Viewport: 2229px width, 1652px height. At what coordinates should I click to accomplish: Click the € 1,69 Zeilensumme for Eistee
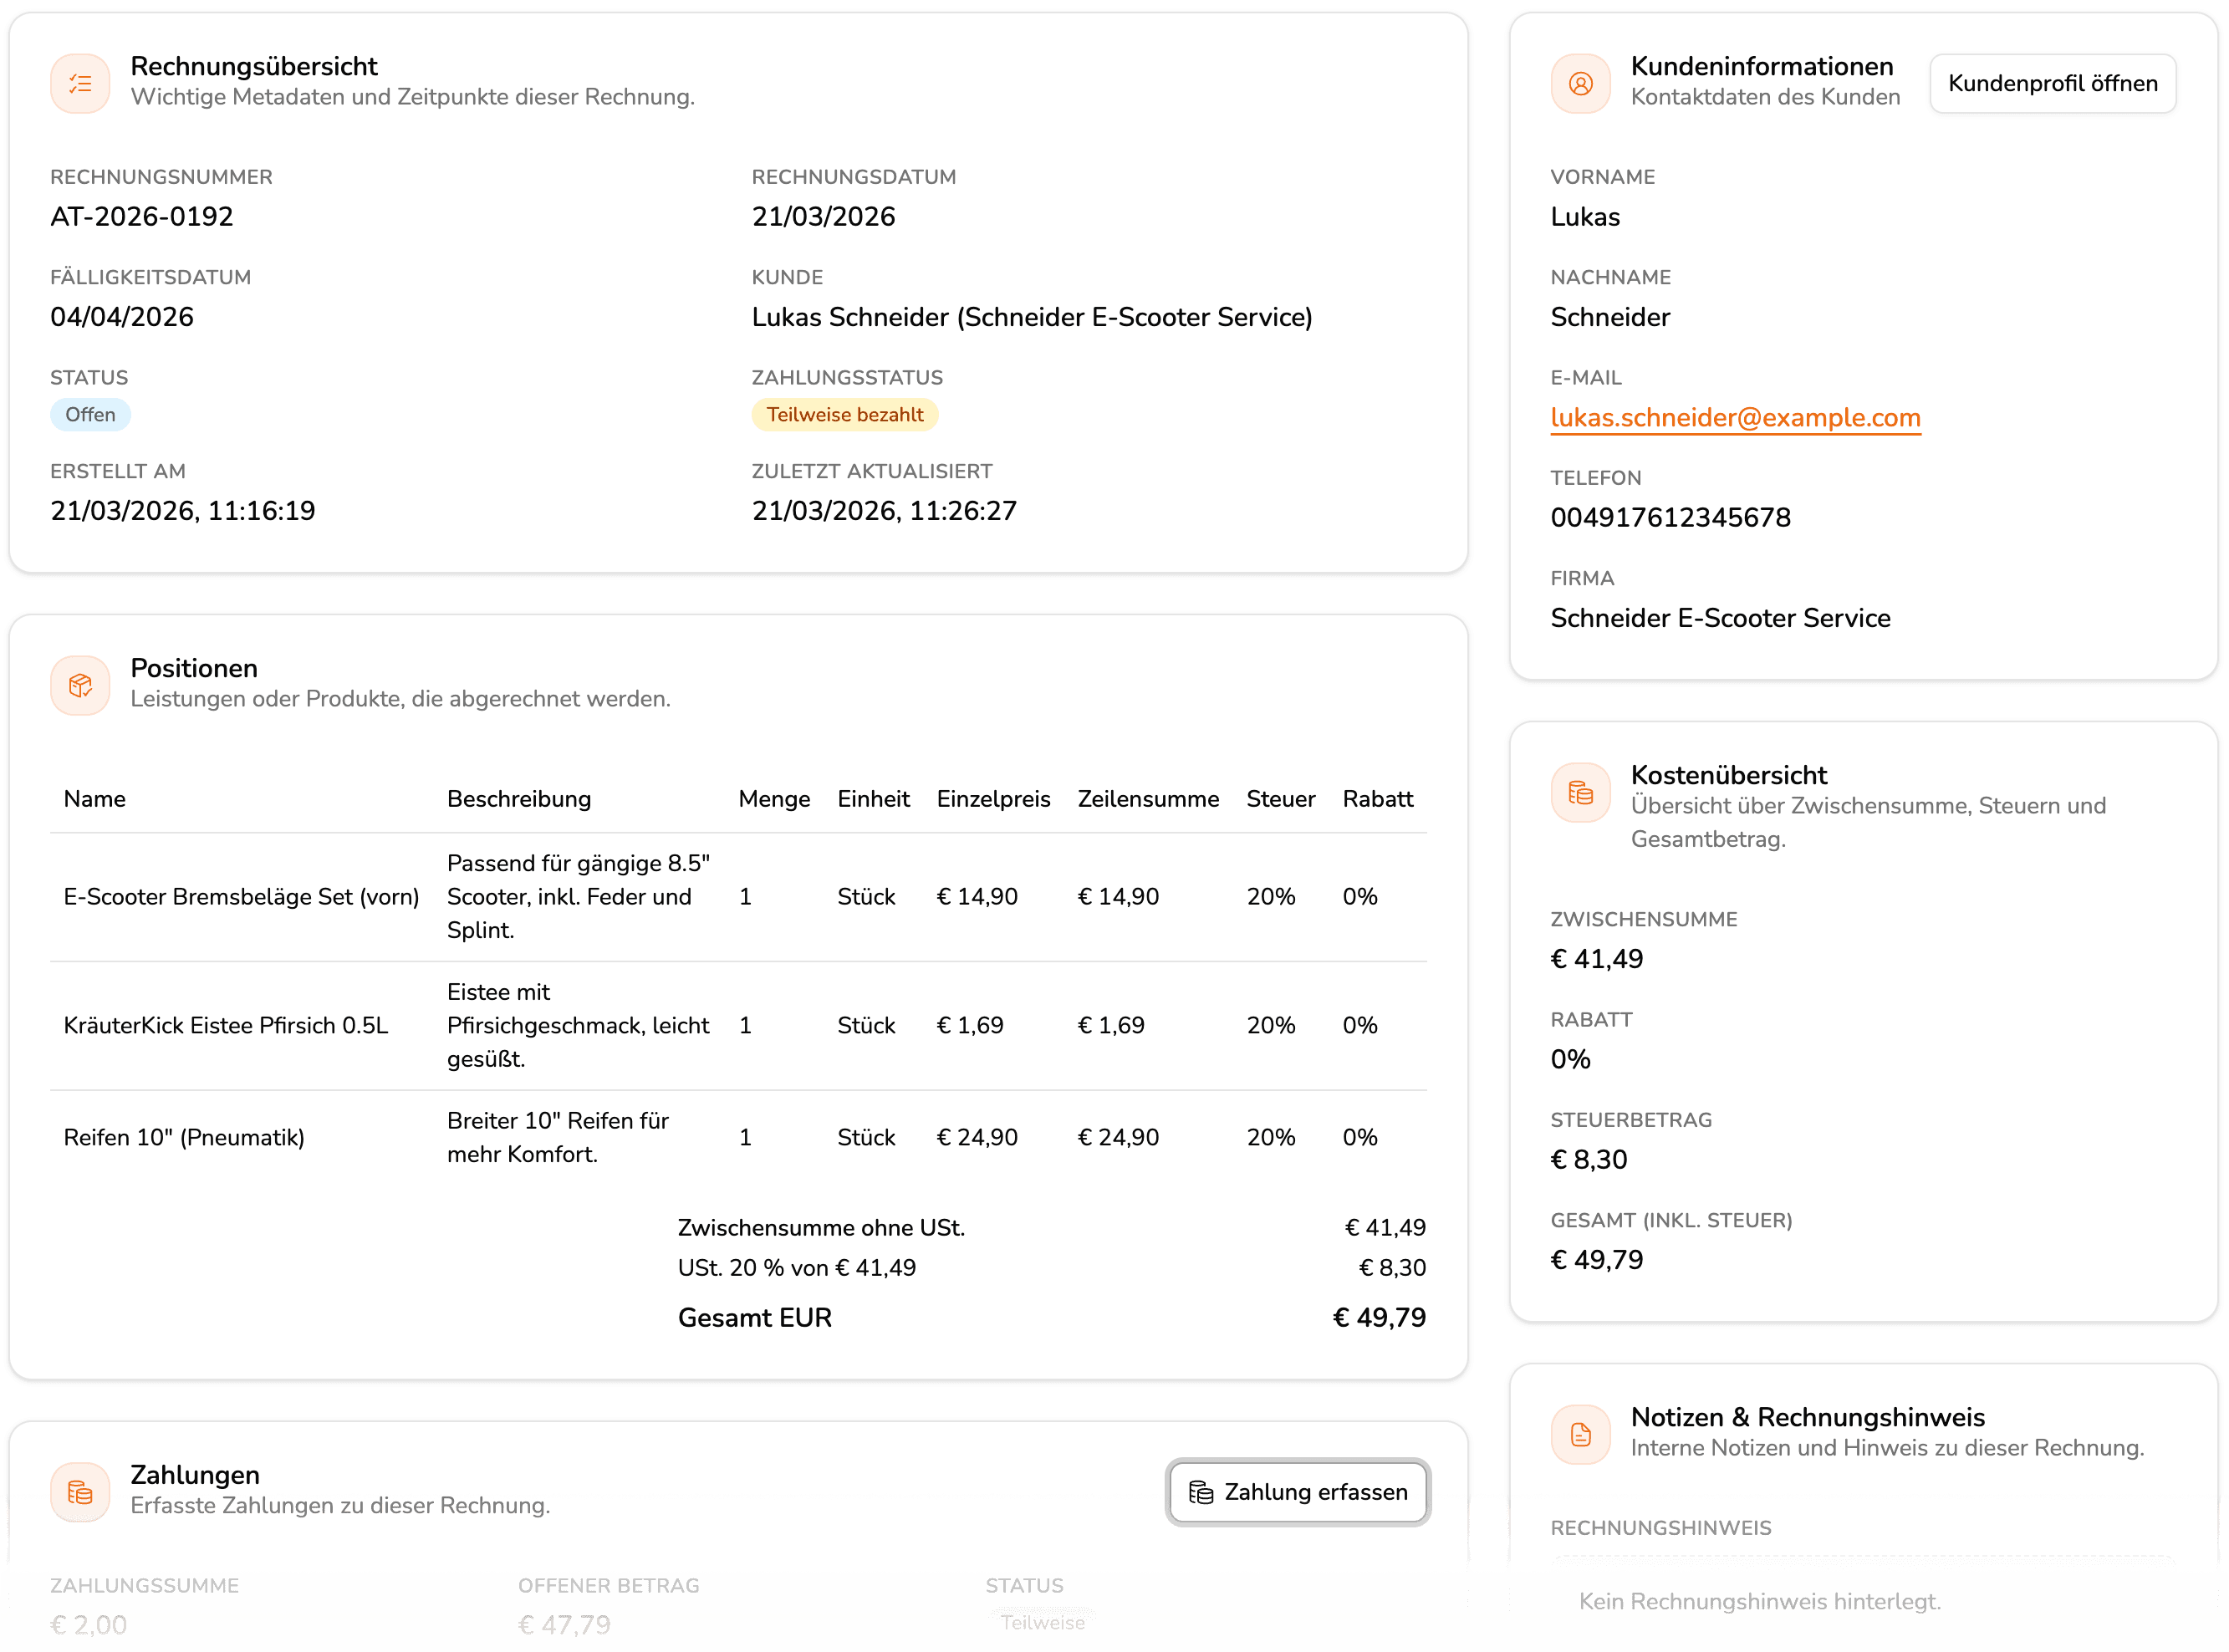pyautogui.click(x=1111, y=1025)
